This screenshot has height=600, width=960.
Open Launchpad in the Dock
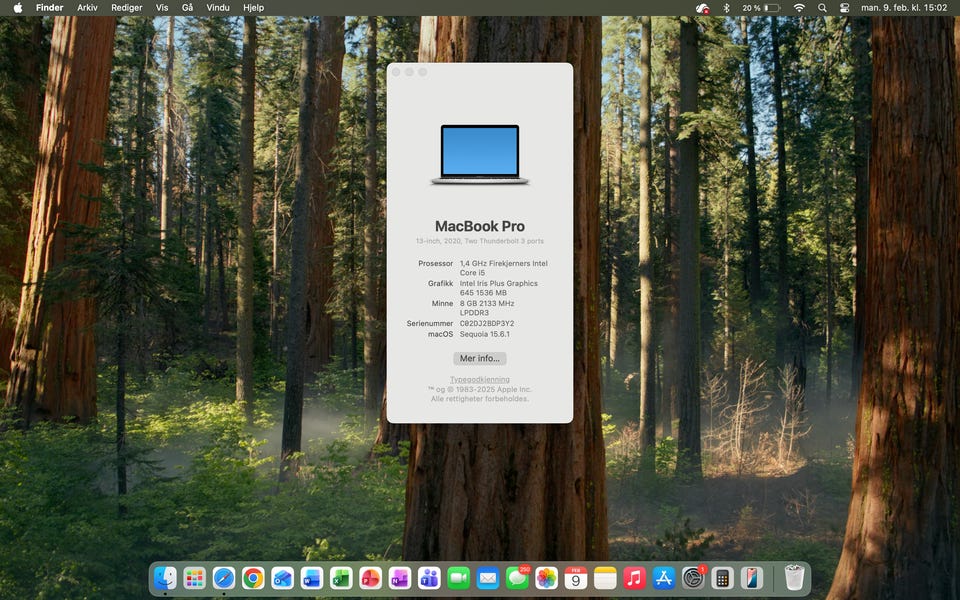point(195,577)
